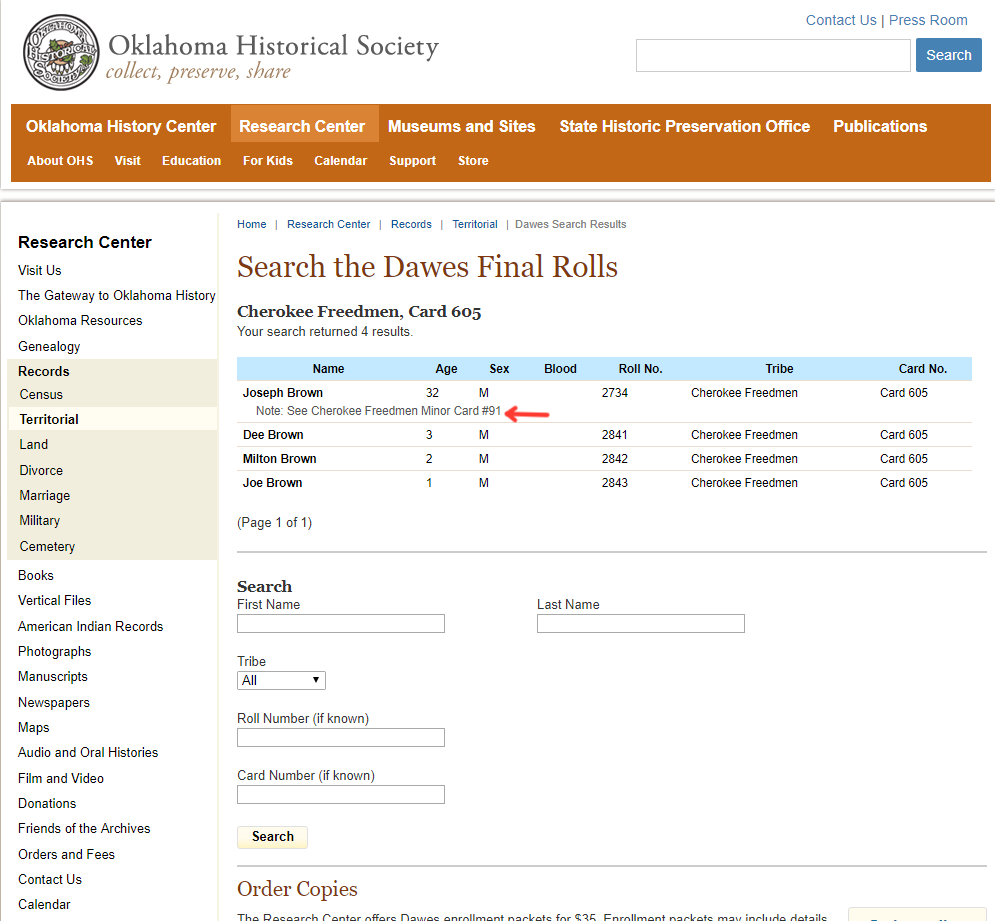
Task: Click the Records breadcrumb link
Action: coord(411,224)
